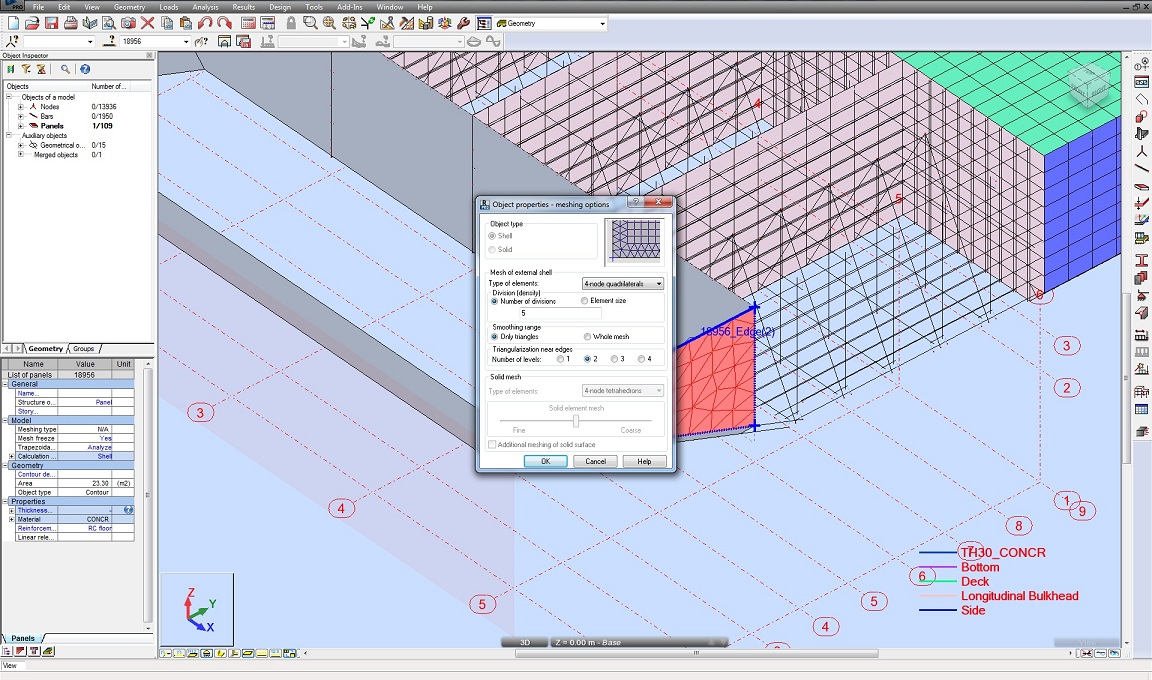Viewport: 1152px width, 680px height.
Task: Select the Element size radio button
Action: (585, 300)
